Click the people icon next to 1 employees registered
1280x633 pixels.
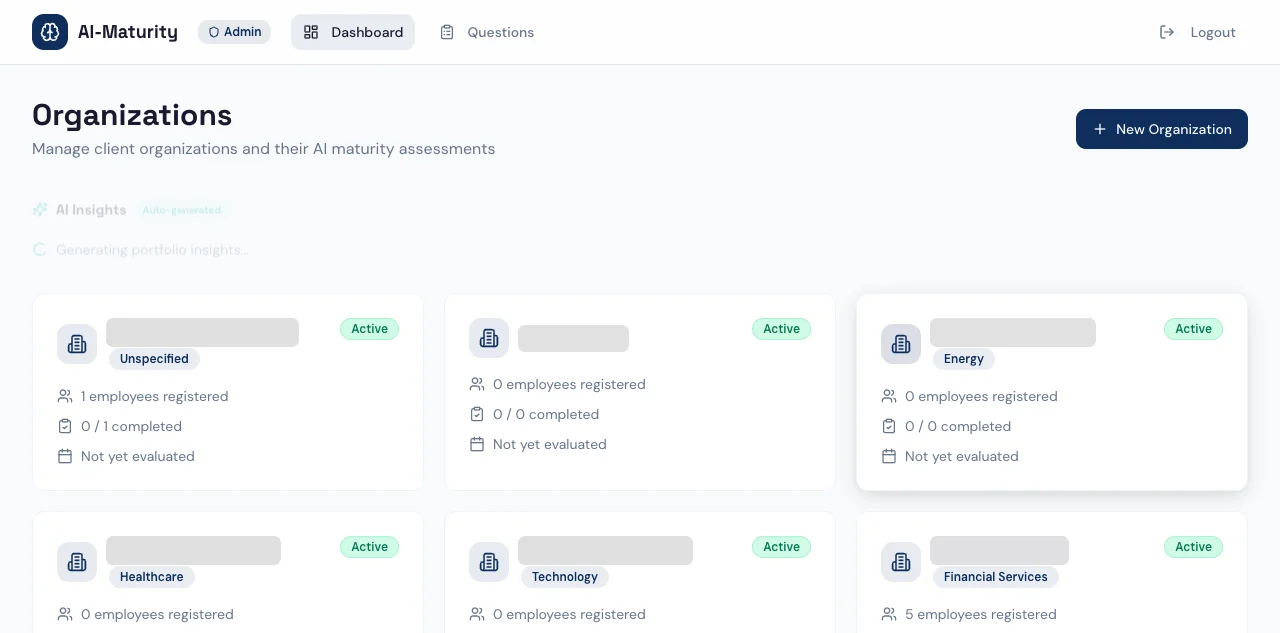point(65,396)
